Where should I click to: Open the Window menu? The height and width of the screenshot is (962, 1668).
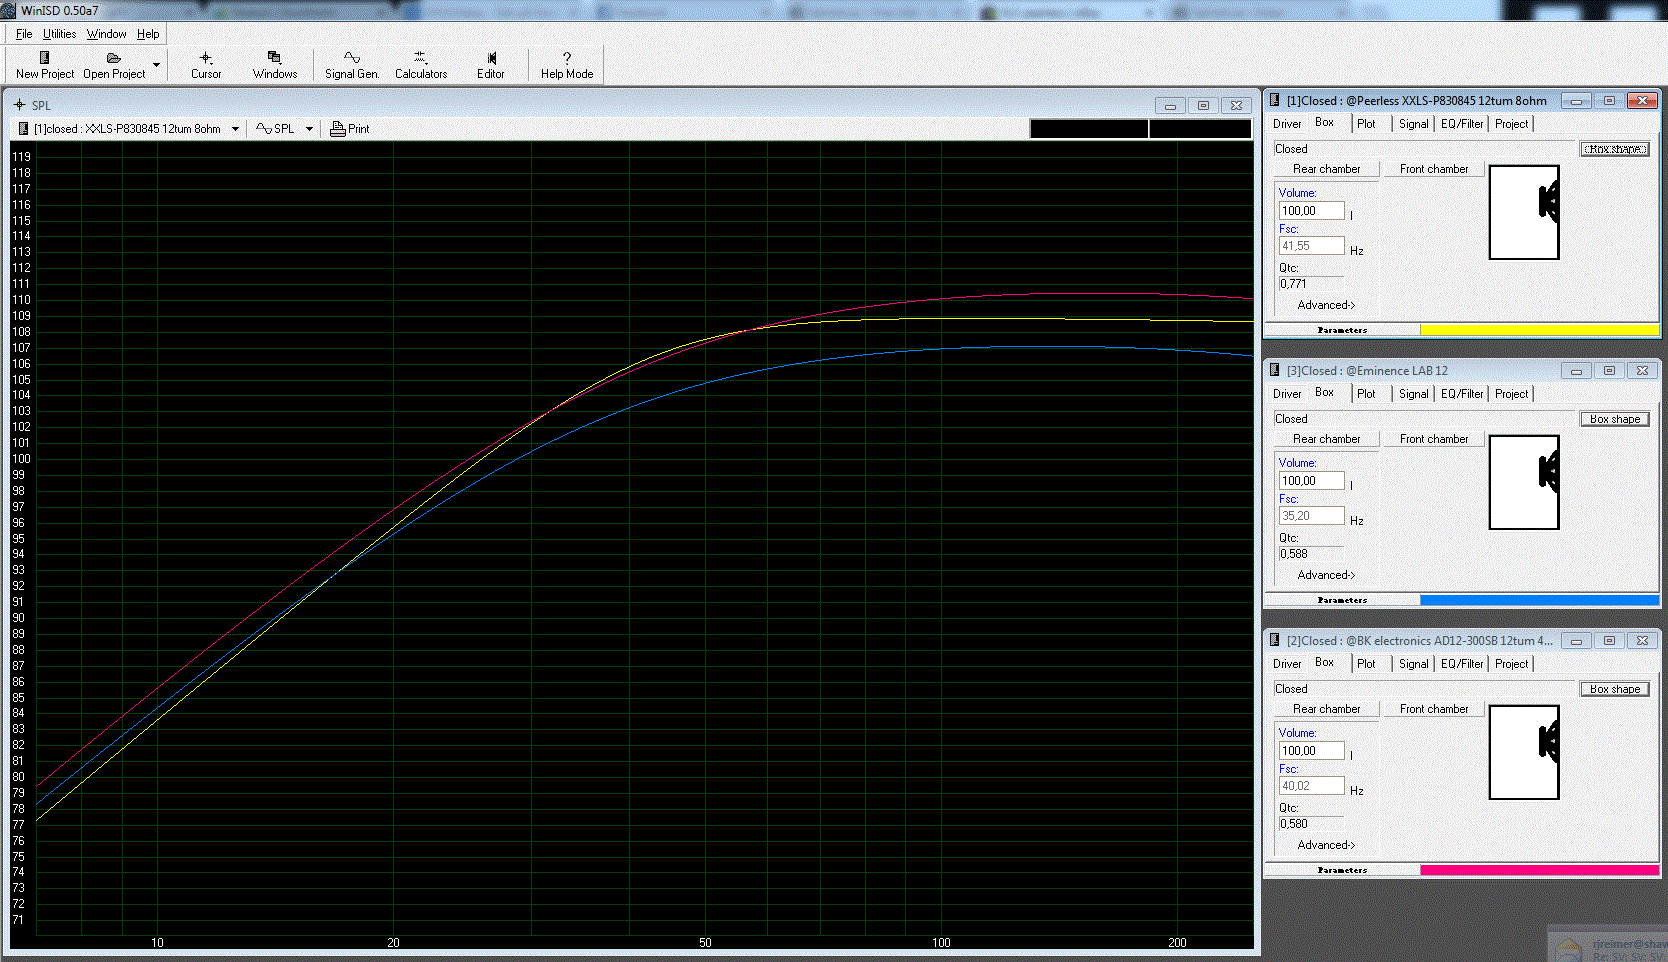[106, 34]
